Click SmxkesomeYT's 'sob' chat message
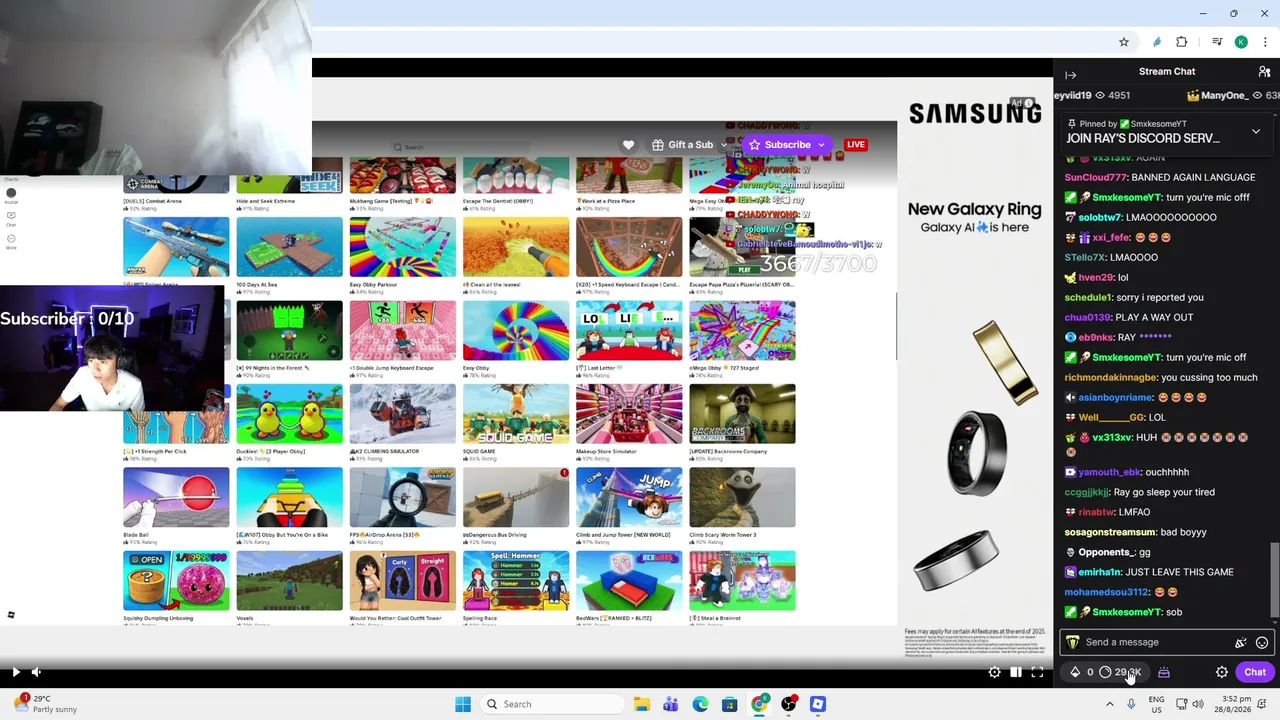Image resolution: width=1280 pixels, height=720 pixels. pos(1173,612)
